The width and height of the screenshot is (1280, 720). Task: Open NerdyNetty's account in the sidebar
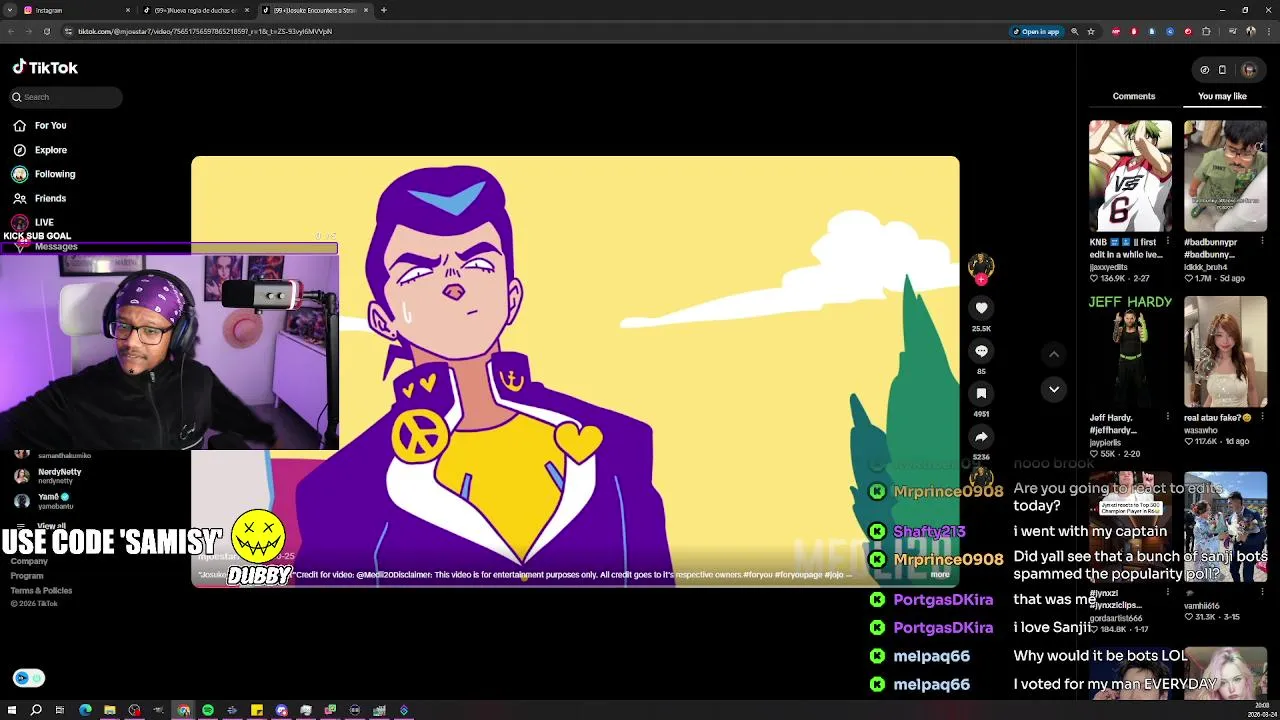[48, 475]
